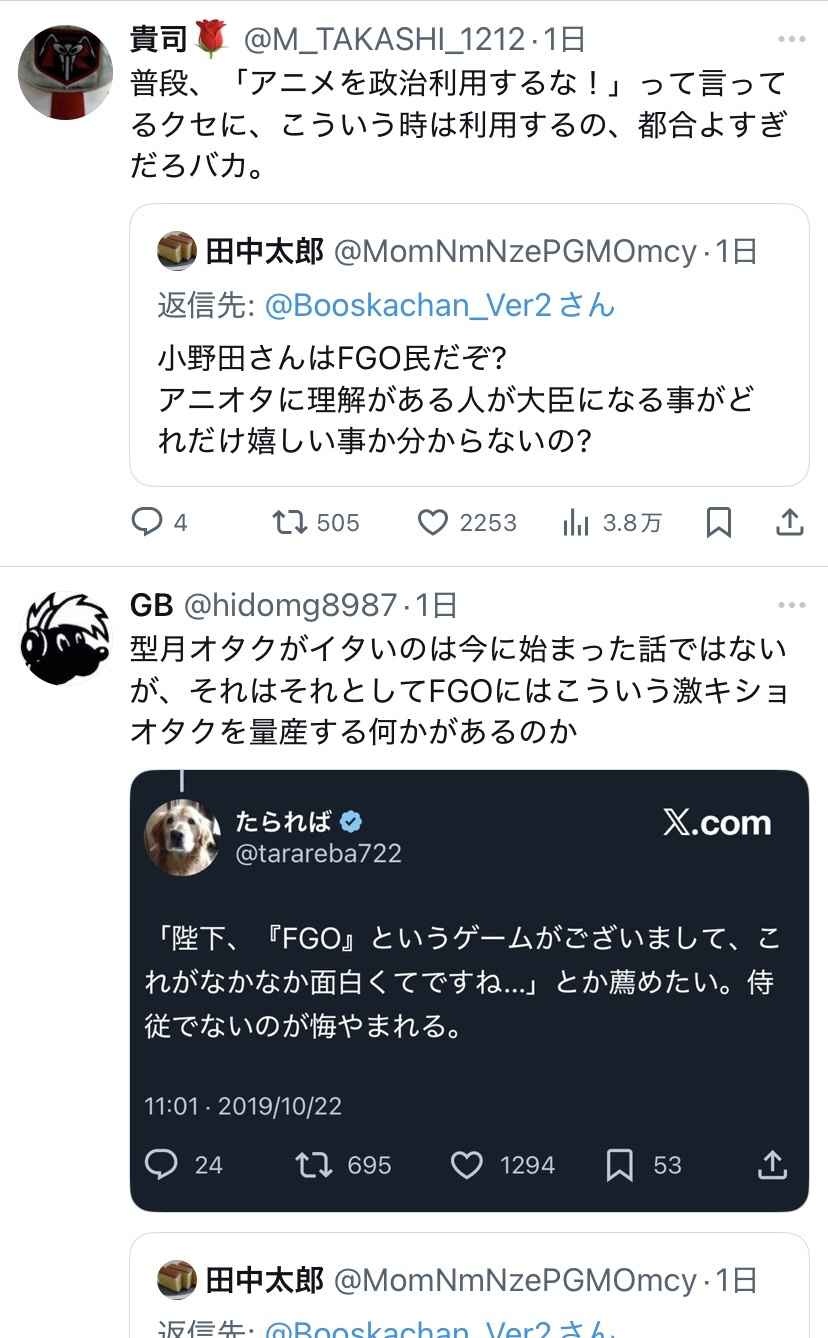Like the tweet with 2253 likes
The width and height of the screenshot is (828, 1338).
click(432, 522)
